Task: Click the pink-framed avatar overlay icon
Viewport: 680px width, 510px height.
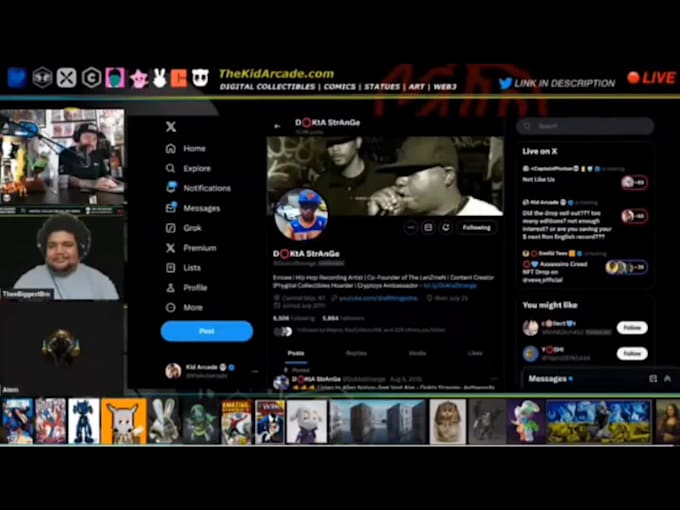Action: 115,78
